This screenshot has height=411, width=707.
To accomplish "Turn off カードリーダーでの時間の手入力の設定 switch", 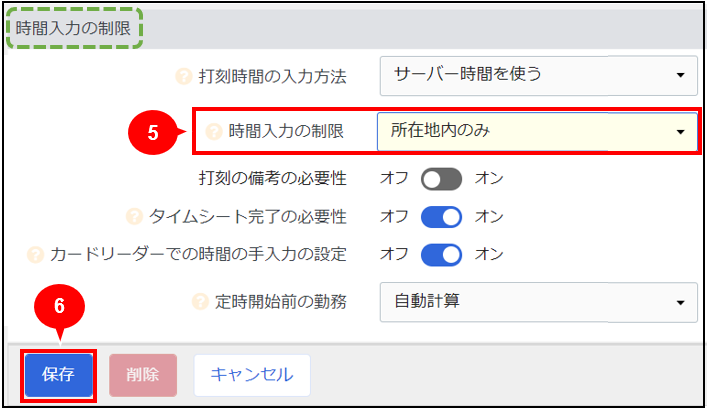I will point(441,255).
